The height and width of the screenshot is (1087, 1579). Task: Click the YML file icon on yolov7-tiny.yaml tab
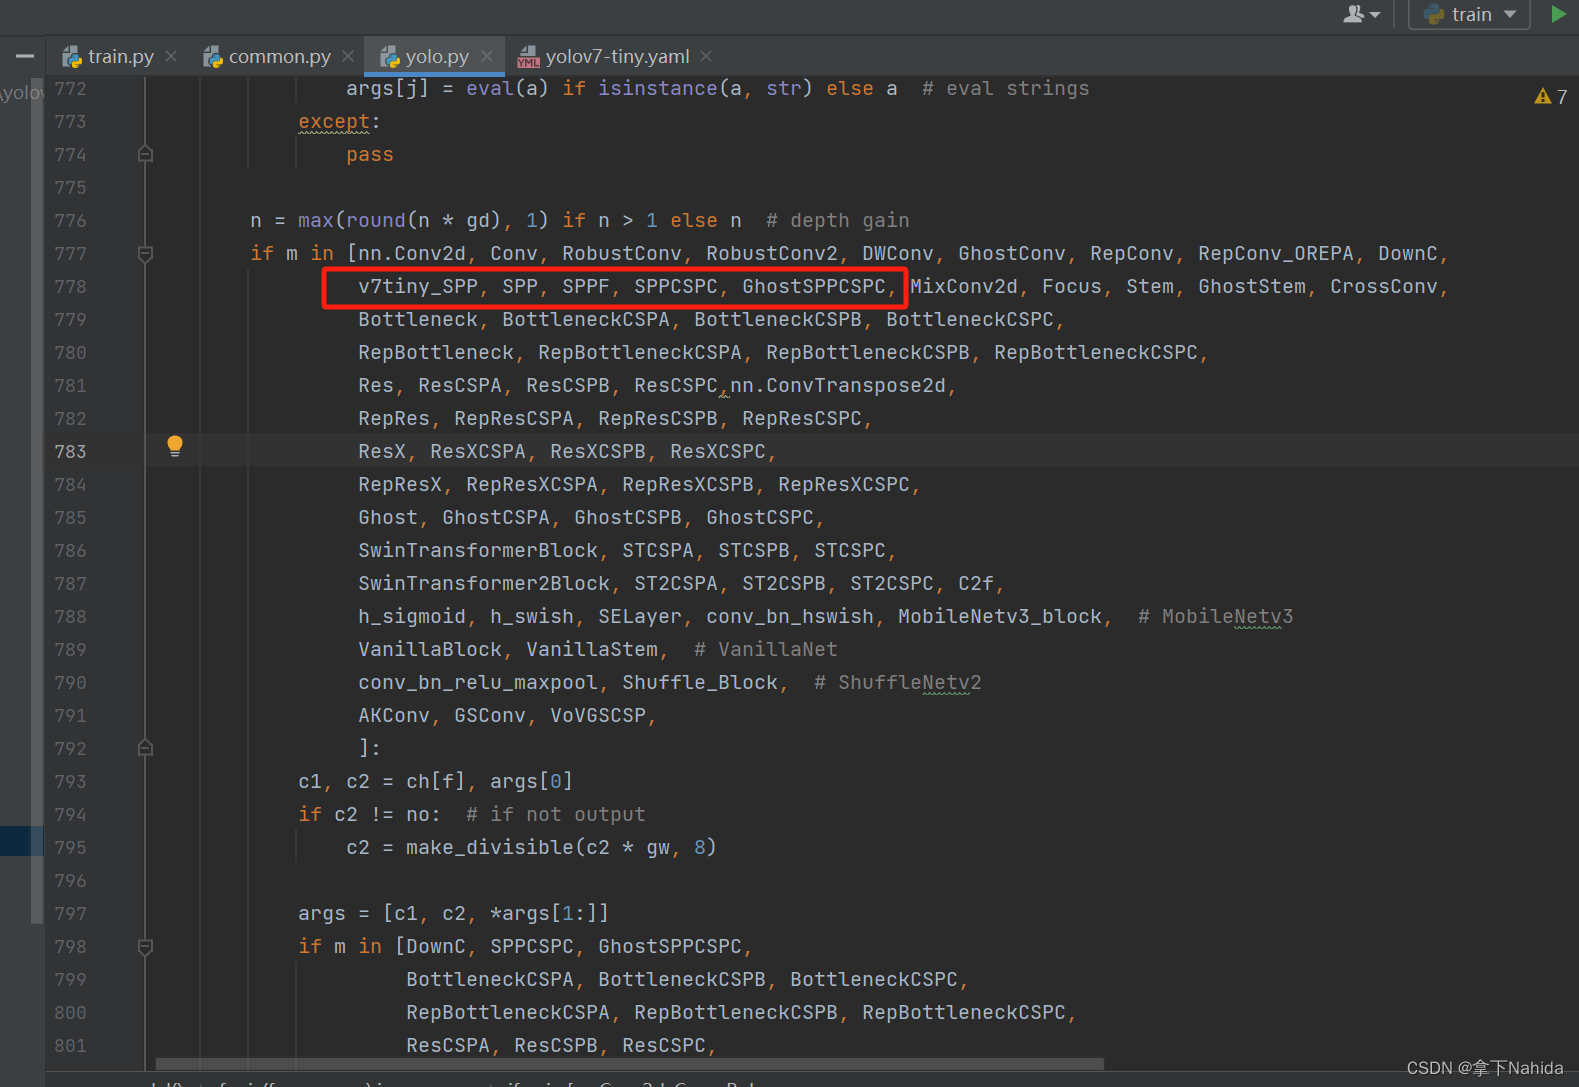pos(528,58)
